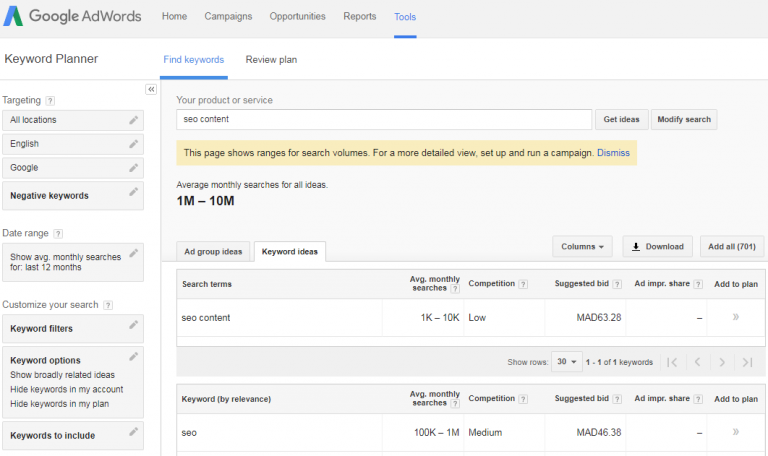
Task: Click the product or service input field
Action: [384, 119]
